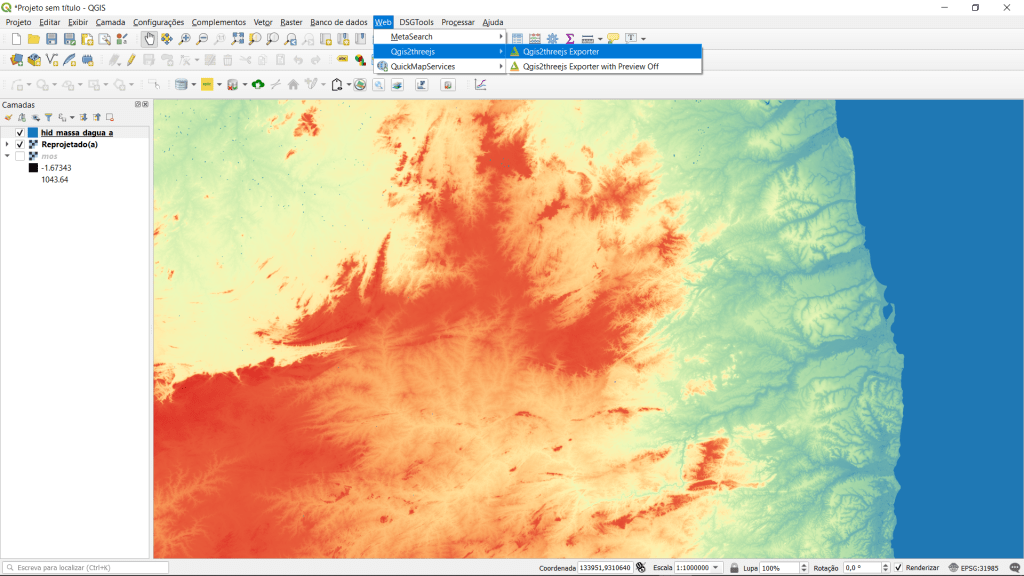This screenshot has width=1024, height=576.
Task: Create a new project
Action: point(16,39)
